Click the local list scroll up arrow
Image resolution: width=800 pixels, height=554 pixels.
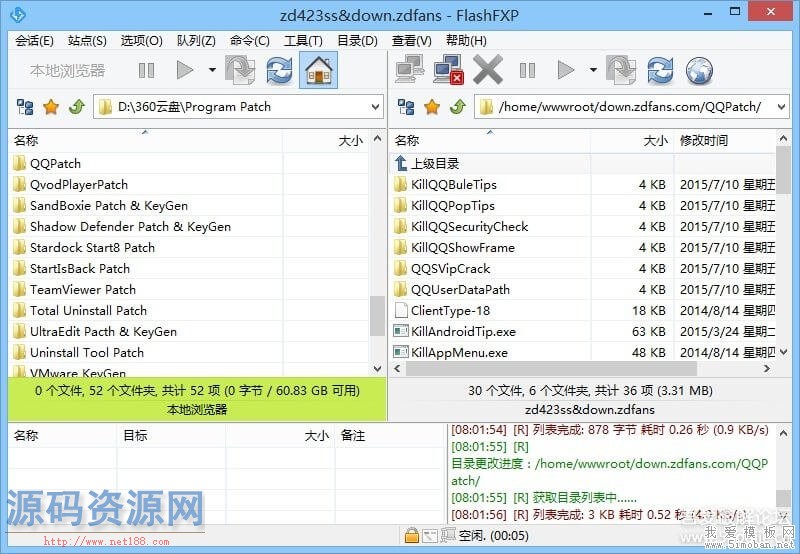click(378, 139)
